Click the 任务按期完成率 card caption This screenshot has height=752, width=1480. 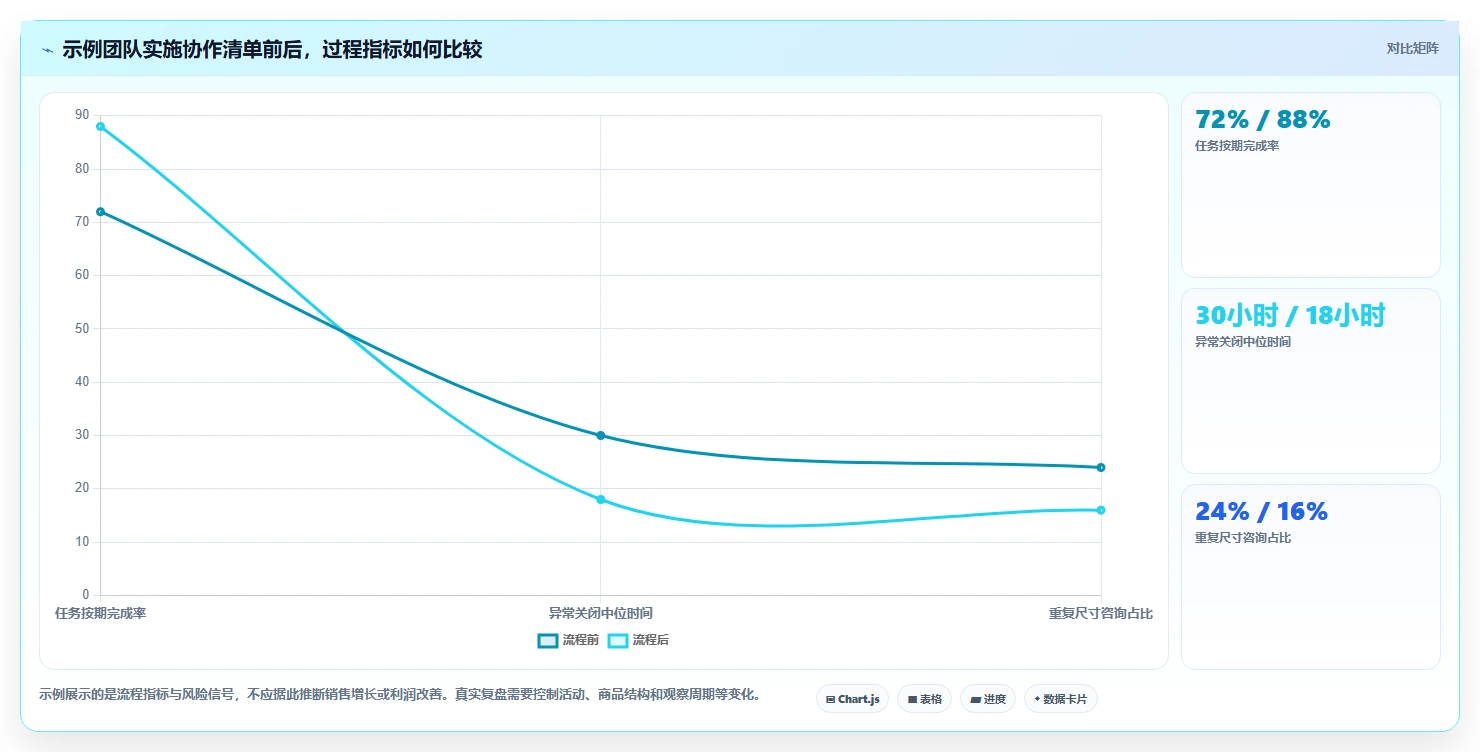[1237, 146]
